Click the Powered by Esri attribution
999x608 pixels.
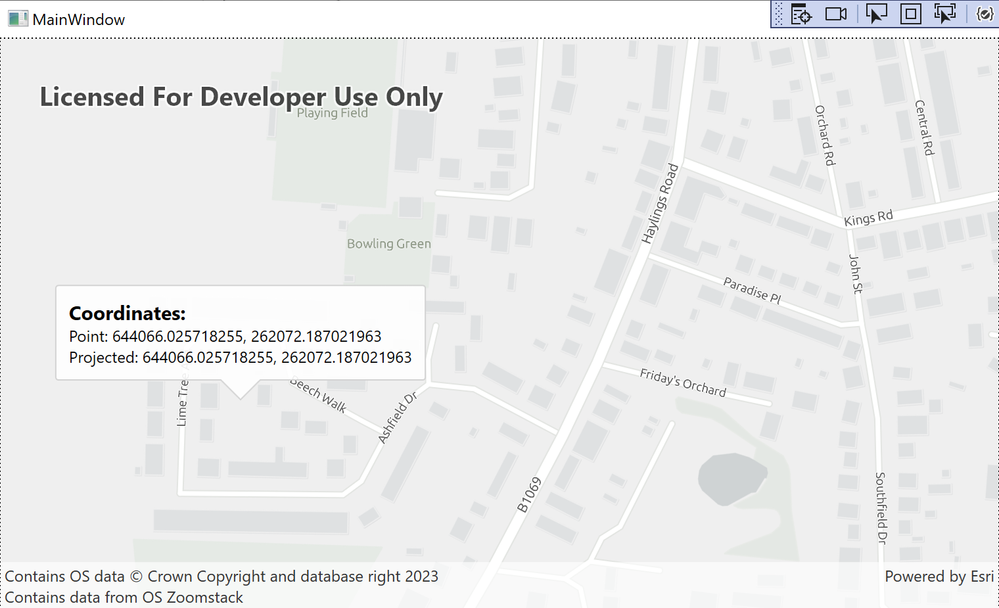pyautogui.click(x=939, y=576)
